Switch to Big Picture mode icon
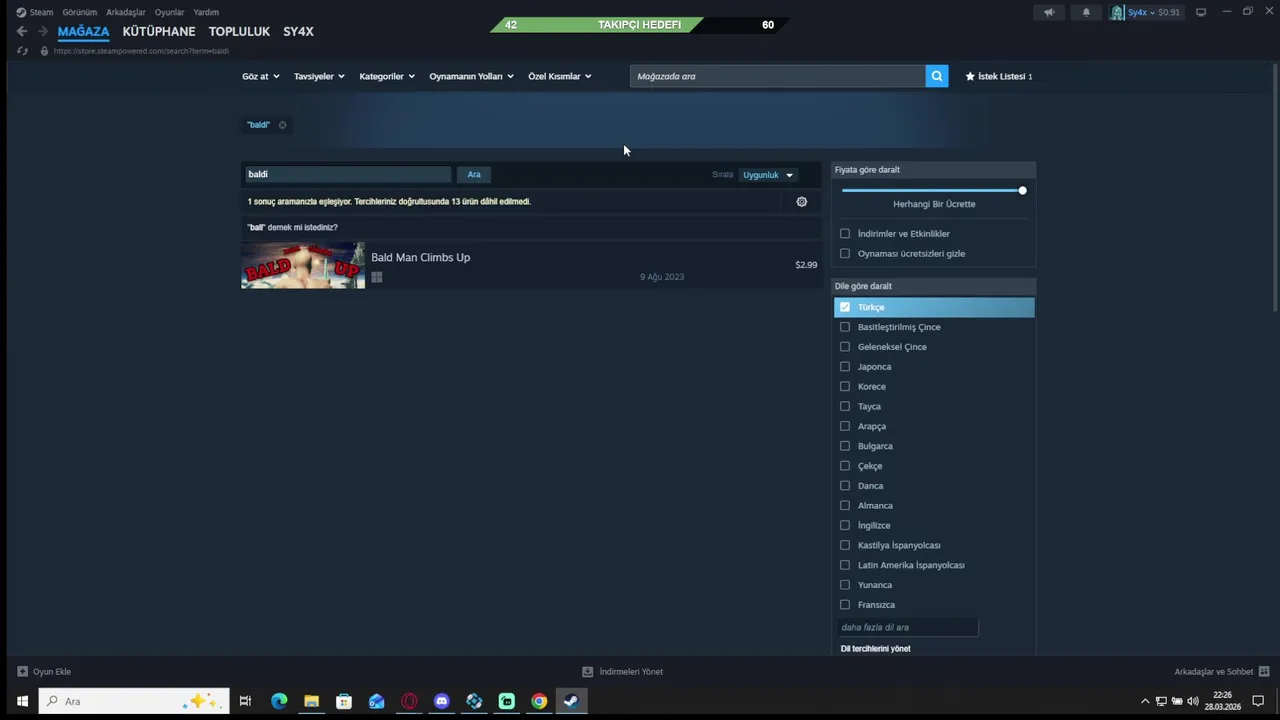The width and height of the screenshot is (1280, 720). click(x=1201, y=12)
